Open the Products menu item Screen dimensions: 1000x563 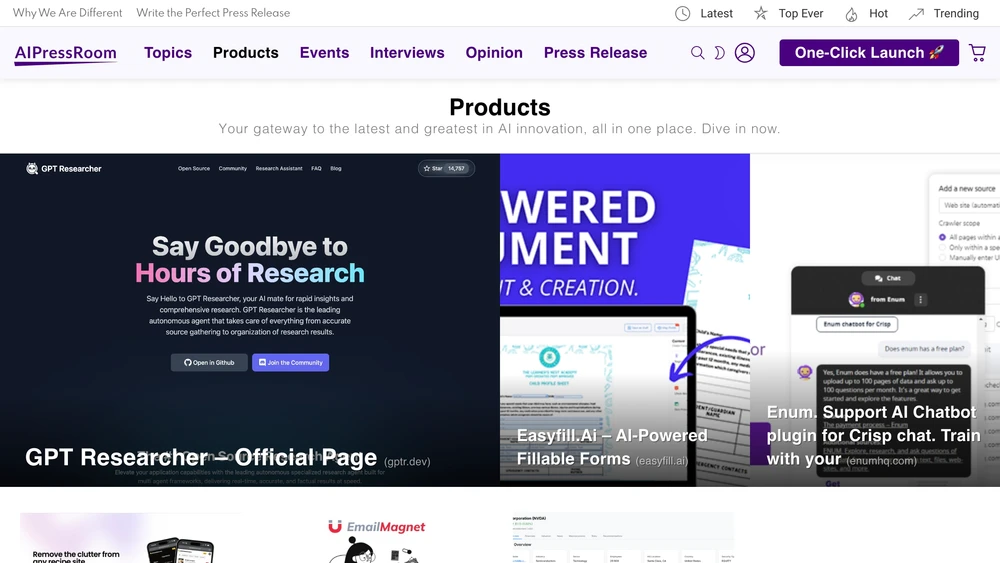click(x=246, y=53)
